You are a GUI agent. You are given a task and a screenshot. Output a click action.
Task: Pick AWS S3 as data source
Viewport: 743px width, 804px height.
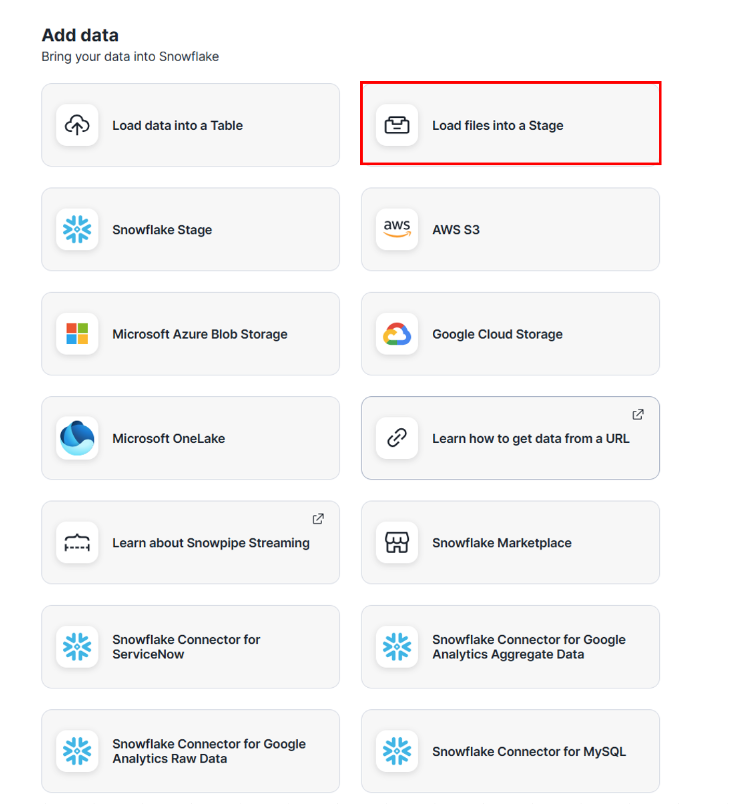point(510,229)
